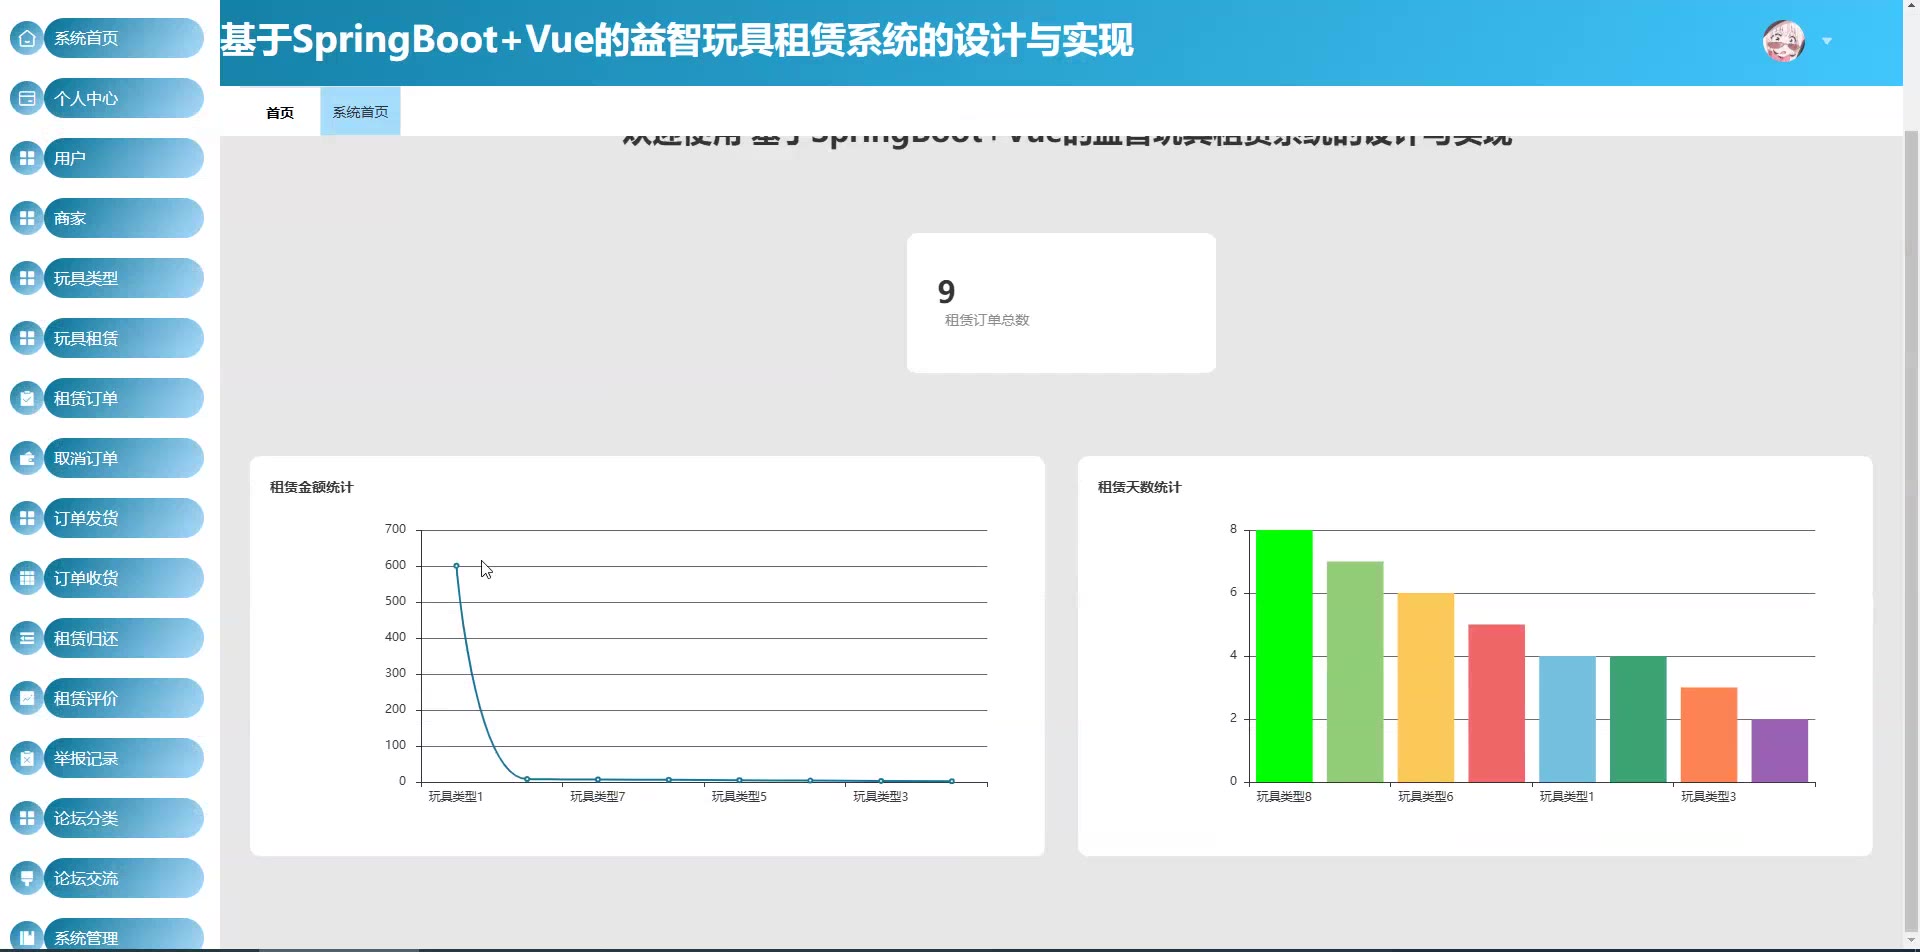Click the 租赁订单总数 statistic card

[x=1061, y=303]
